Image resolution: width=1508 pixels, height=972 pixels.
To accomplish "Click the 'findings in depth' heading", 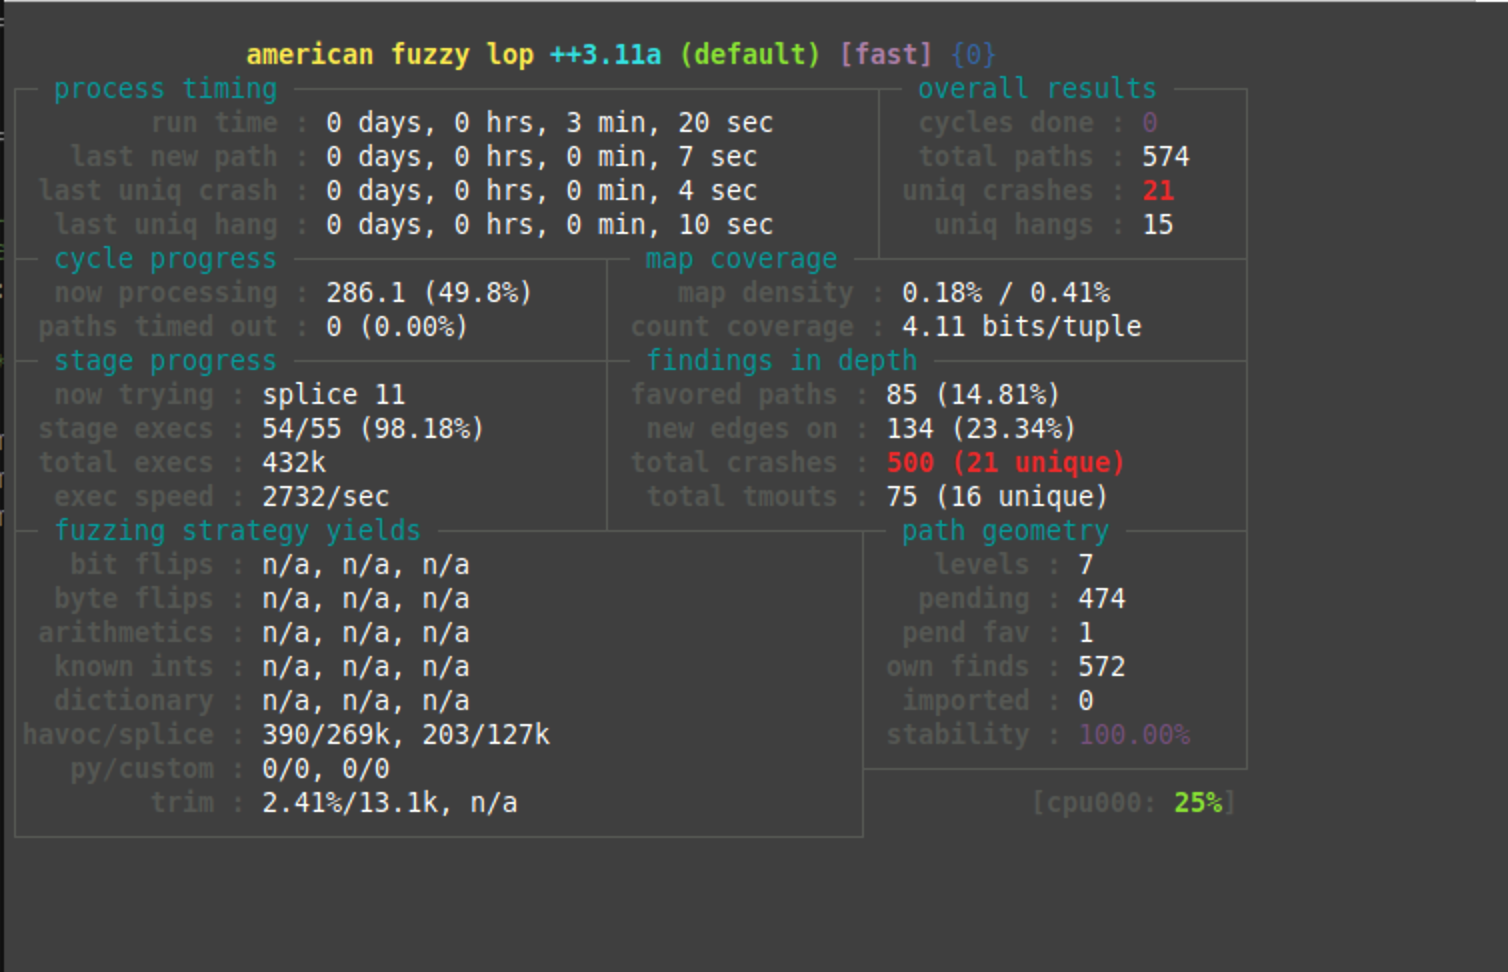I will [781, 360].
